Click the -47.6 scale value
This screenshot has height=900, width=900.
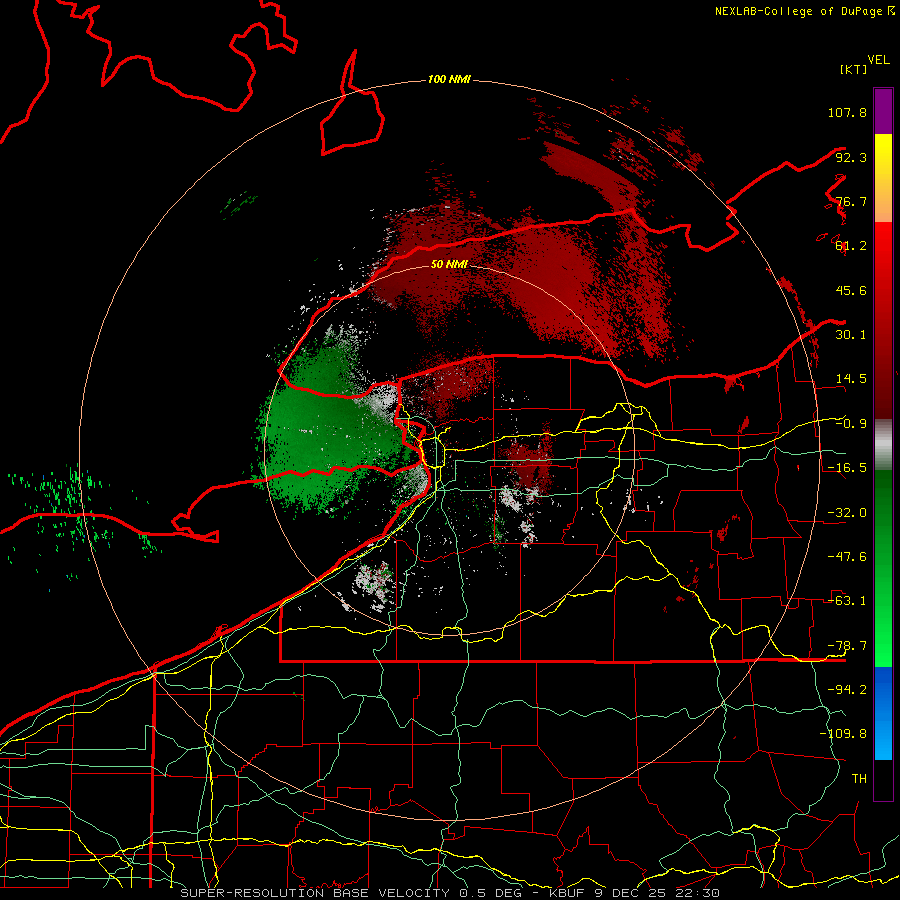pyautogui.click(x=847, y=557)
